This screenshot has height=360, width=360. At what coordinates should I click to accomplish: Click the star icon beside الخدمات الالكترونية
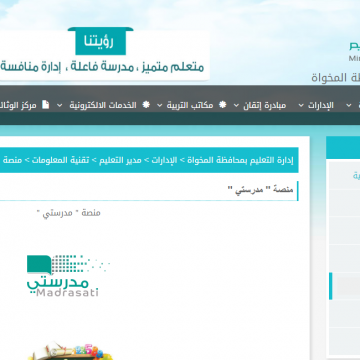click(x=146, y=105)
